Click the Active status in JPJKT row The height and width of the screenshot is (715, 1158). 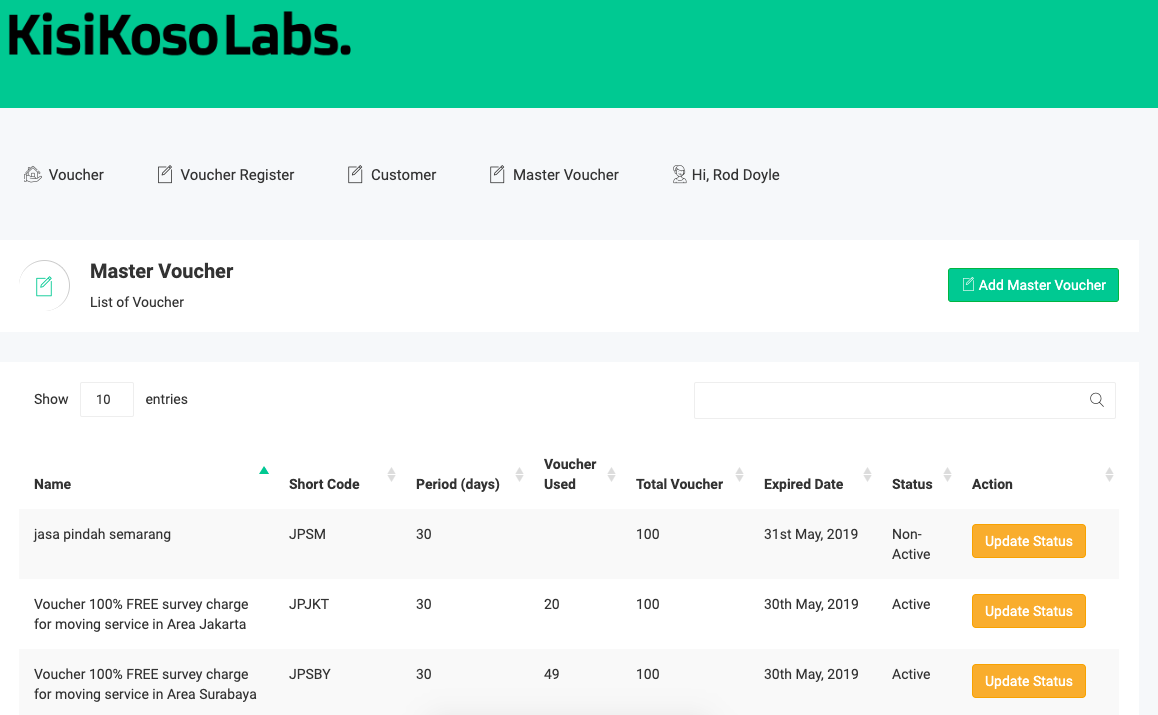(911, 604)
